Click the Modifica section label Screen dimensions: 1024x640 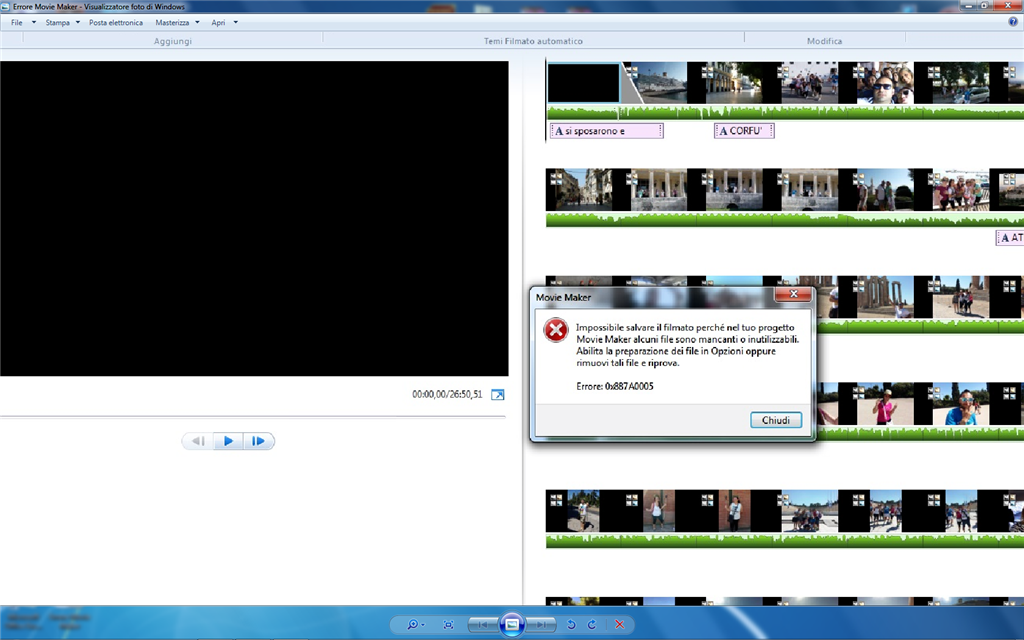pos(824,40)
